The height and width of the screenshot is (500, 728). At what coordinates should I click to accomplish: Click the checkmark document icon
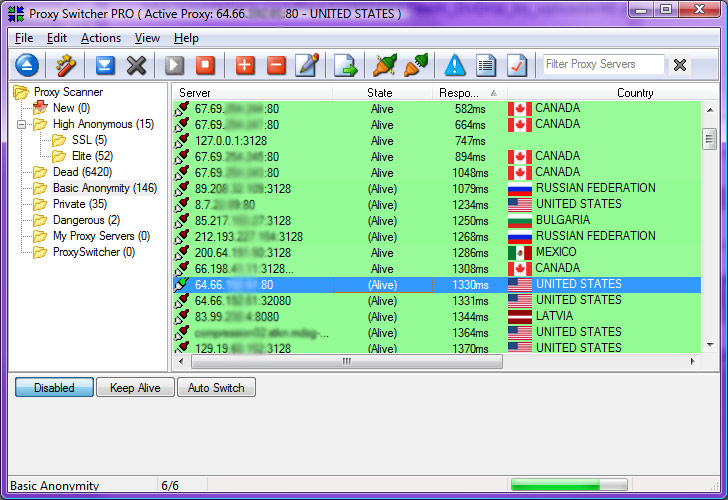(x=517, y=65)
